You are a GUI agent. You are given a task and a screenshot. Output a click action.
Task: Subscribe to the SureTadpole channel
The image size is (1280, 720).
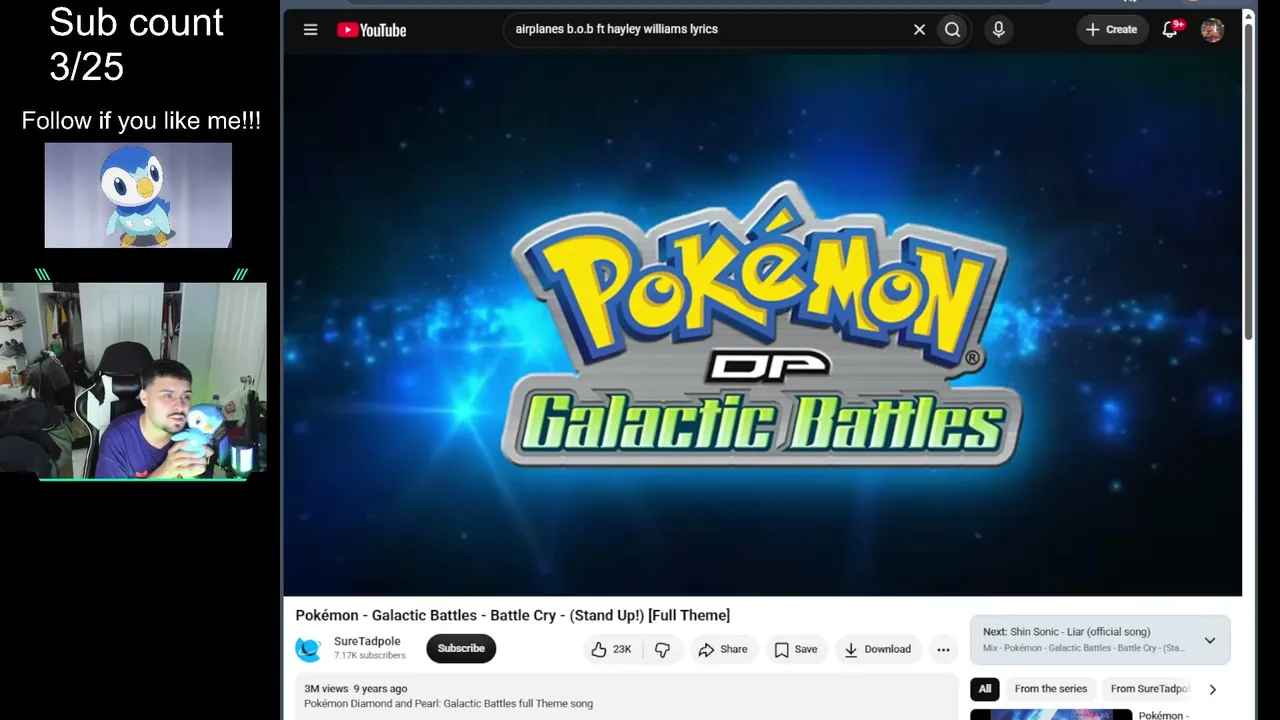[x=461, y=648]
